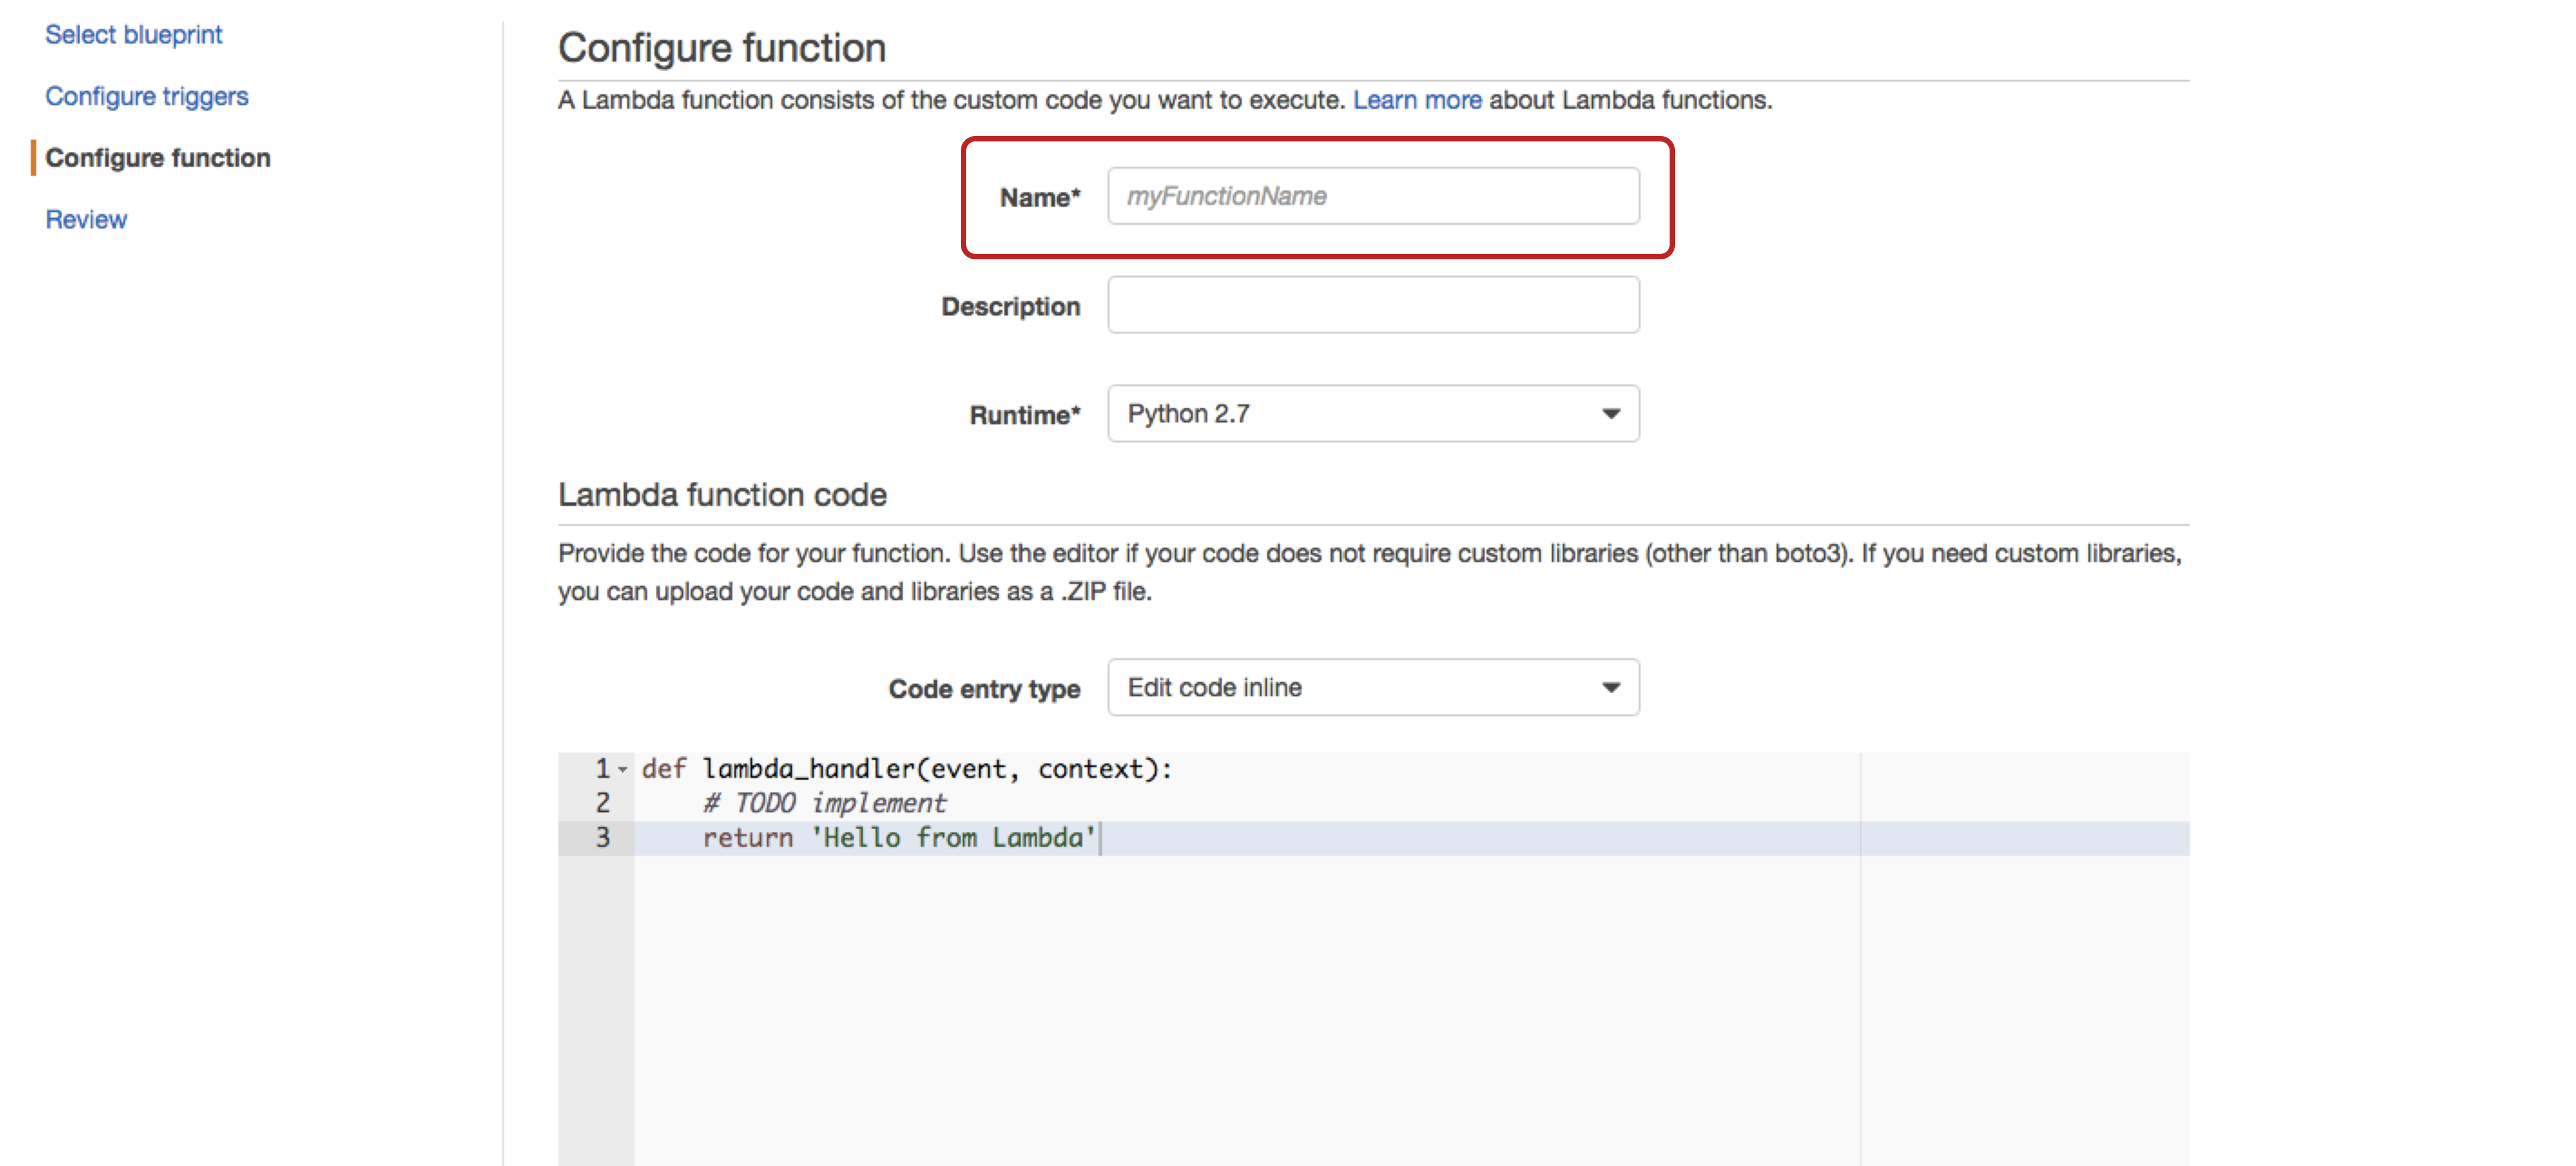This screenshot has height=1166, width=2576.
Task: Collapse the fold arrow on line 1
Action: [623, 769]
